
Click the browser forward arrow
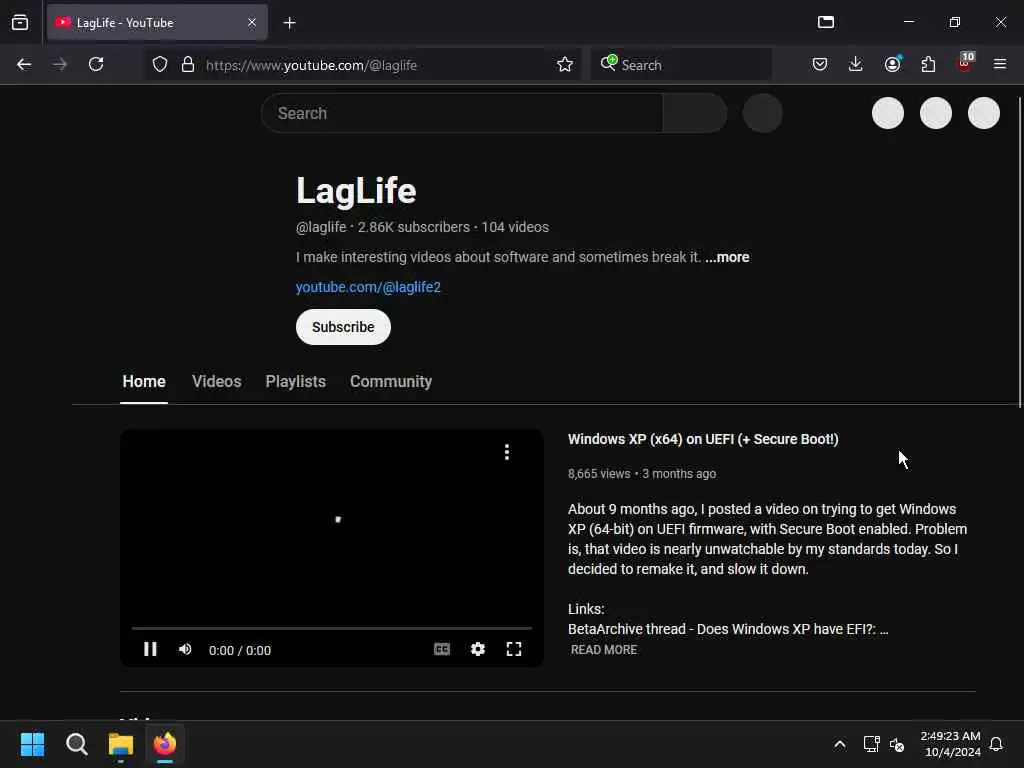point(60,65)
